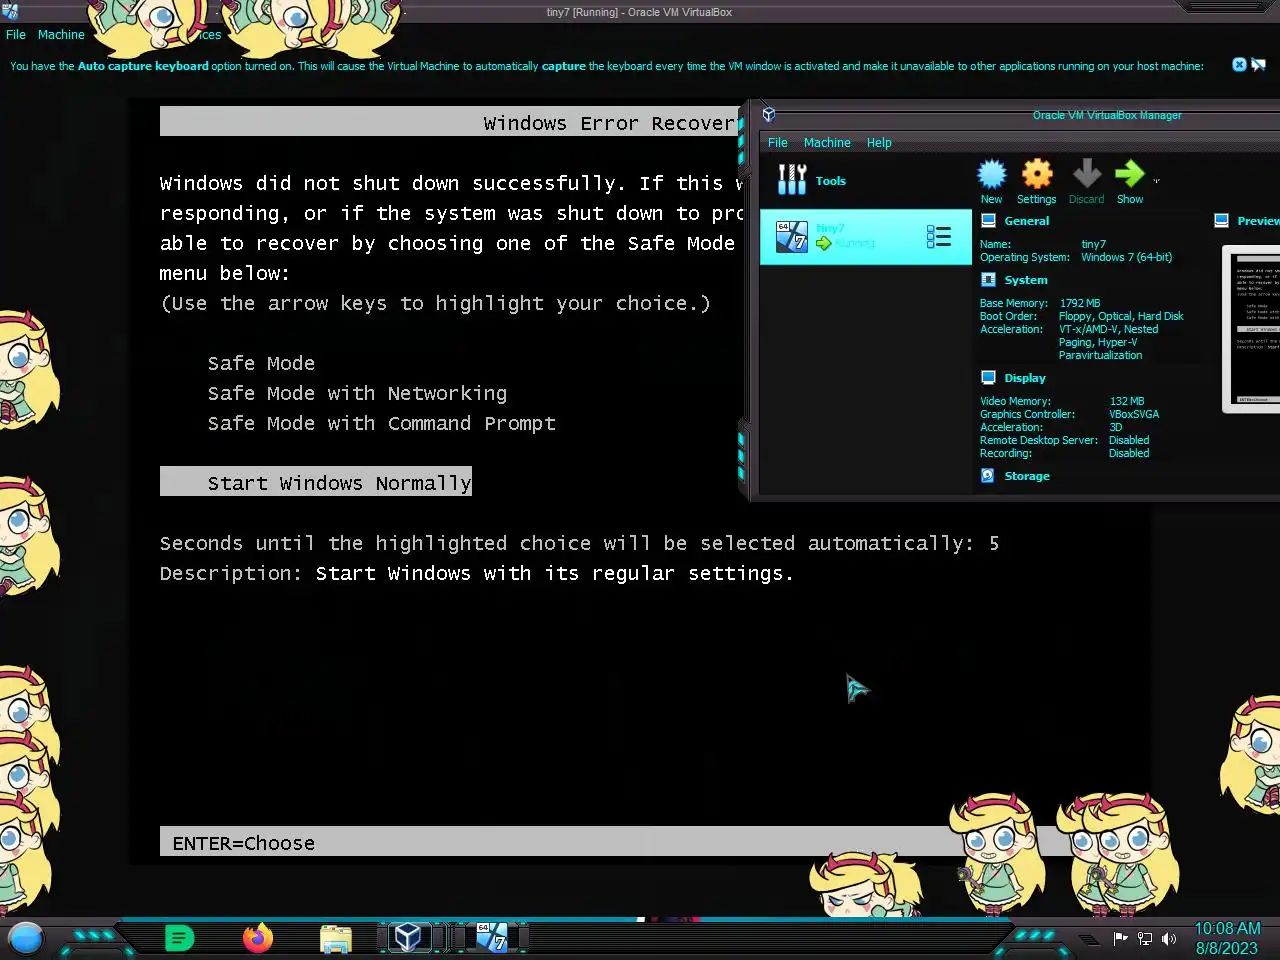Screen dimensions: 1280x960
Task: Click the greyed Discard arrow icon
Action: pyautogui.click(x=1087, y=175)
